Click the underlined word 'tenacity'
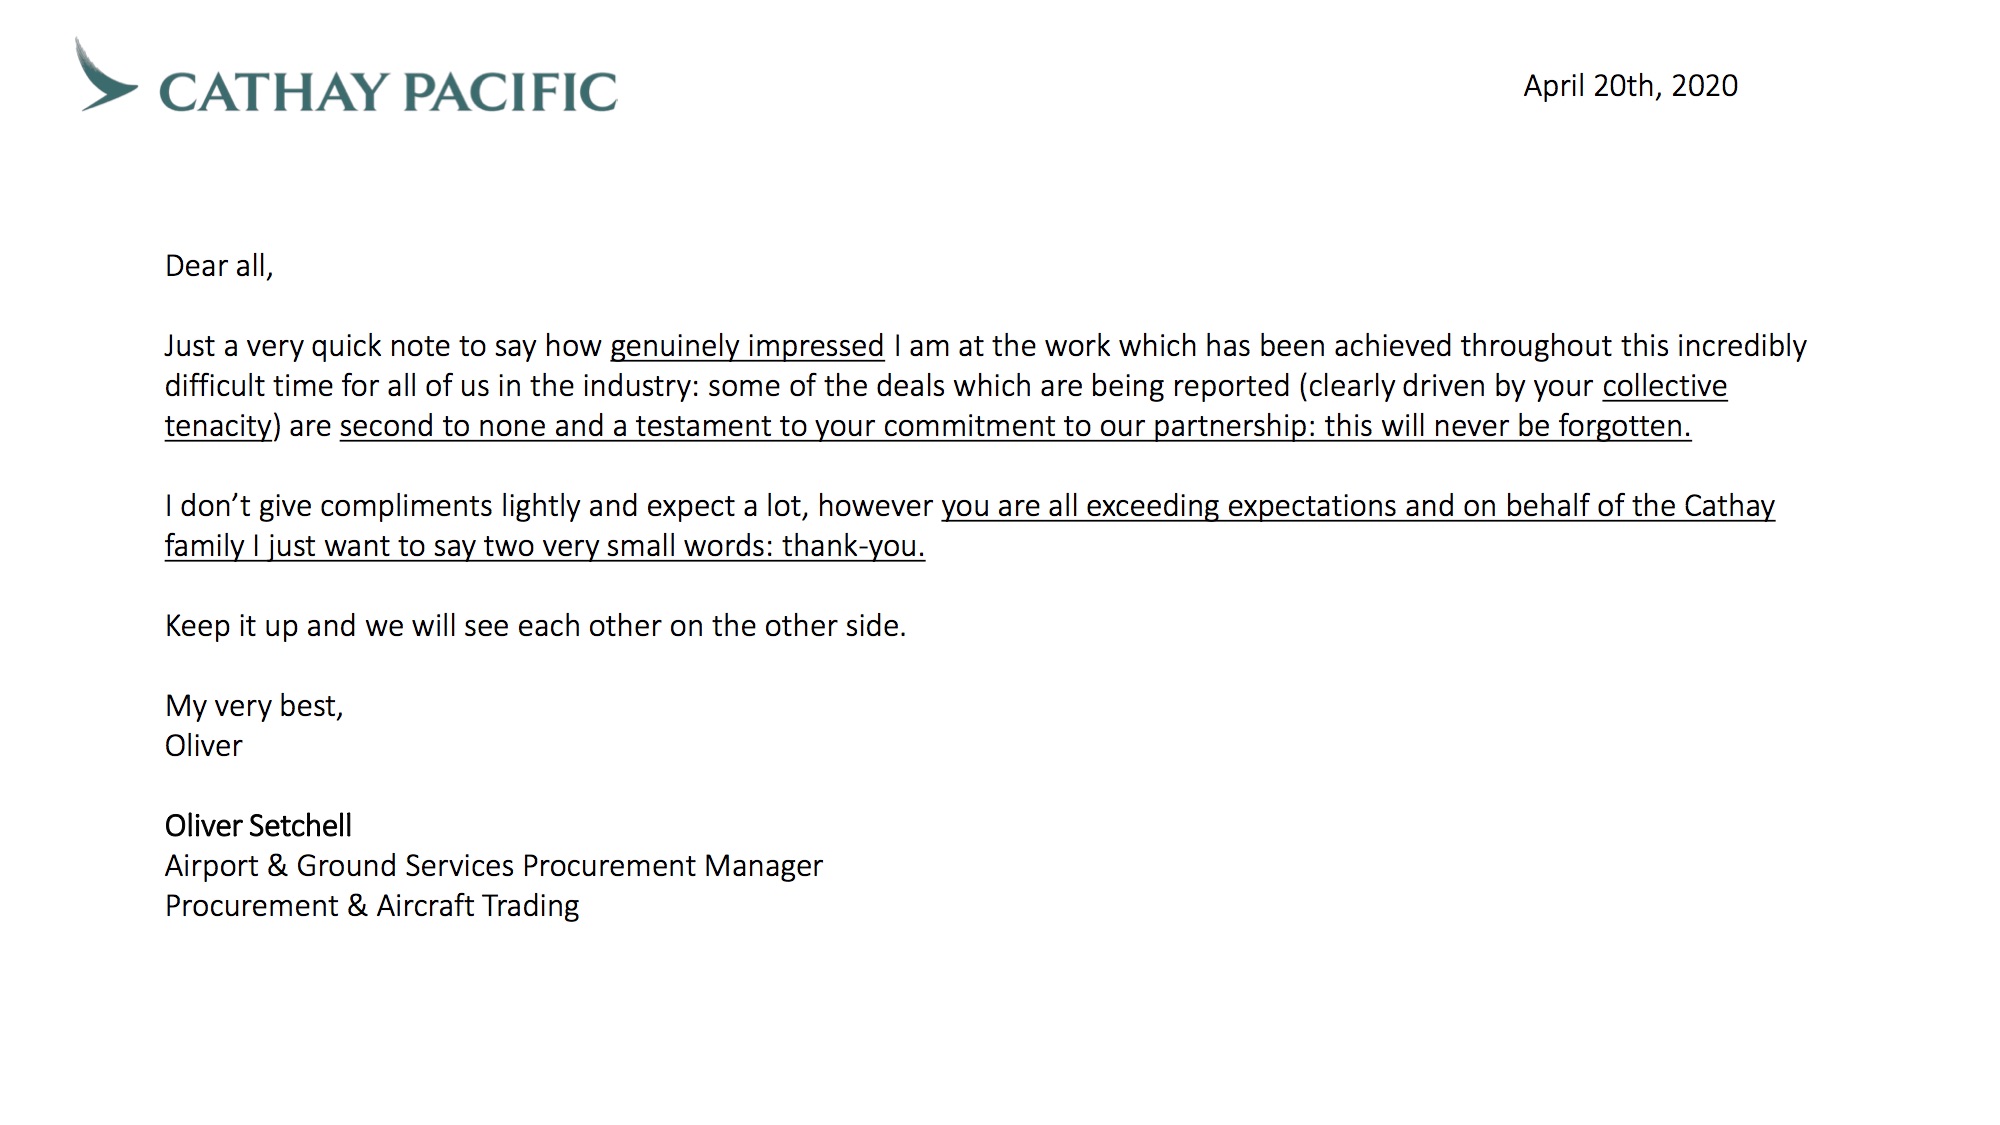Screen dimensions: 2000x1125 click(218, 426)
